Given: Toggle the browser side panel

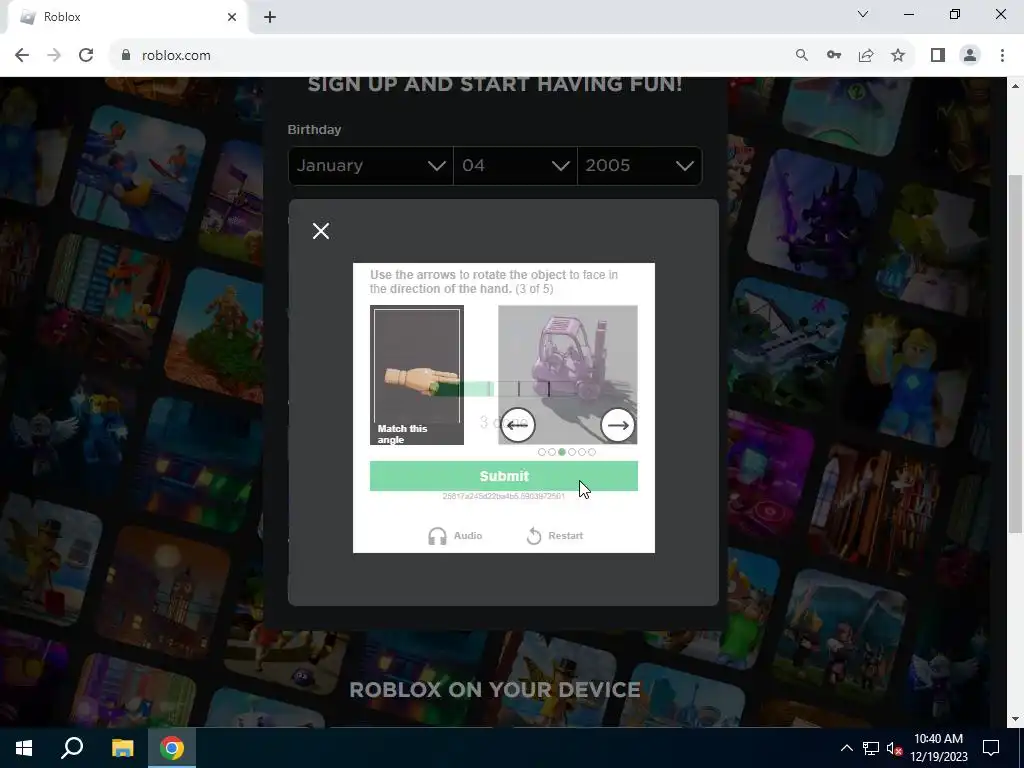Looking at the screenshot, I should tap(938, 56).
